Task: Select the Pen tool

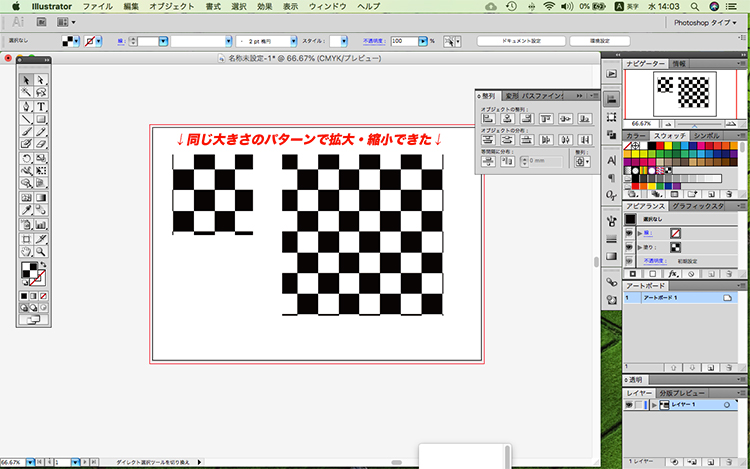Action: pyautogui.click(x=26, y=106)
